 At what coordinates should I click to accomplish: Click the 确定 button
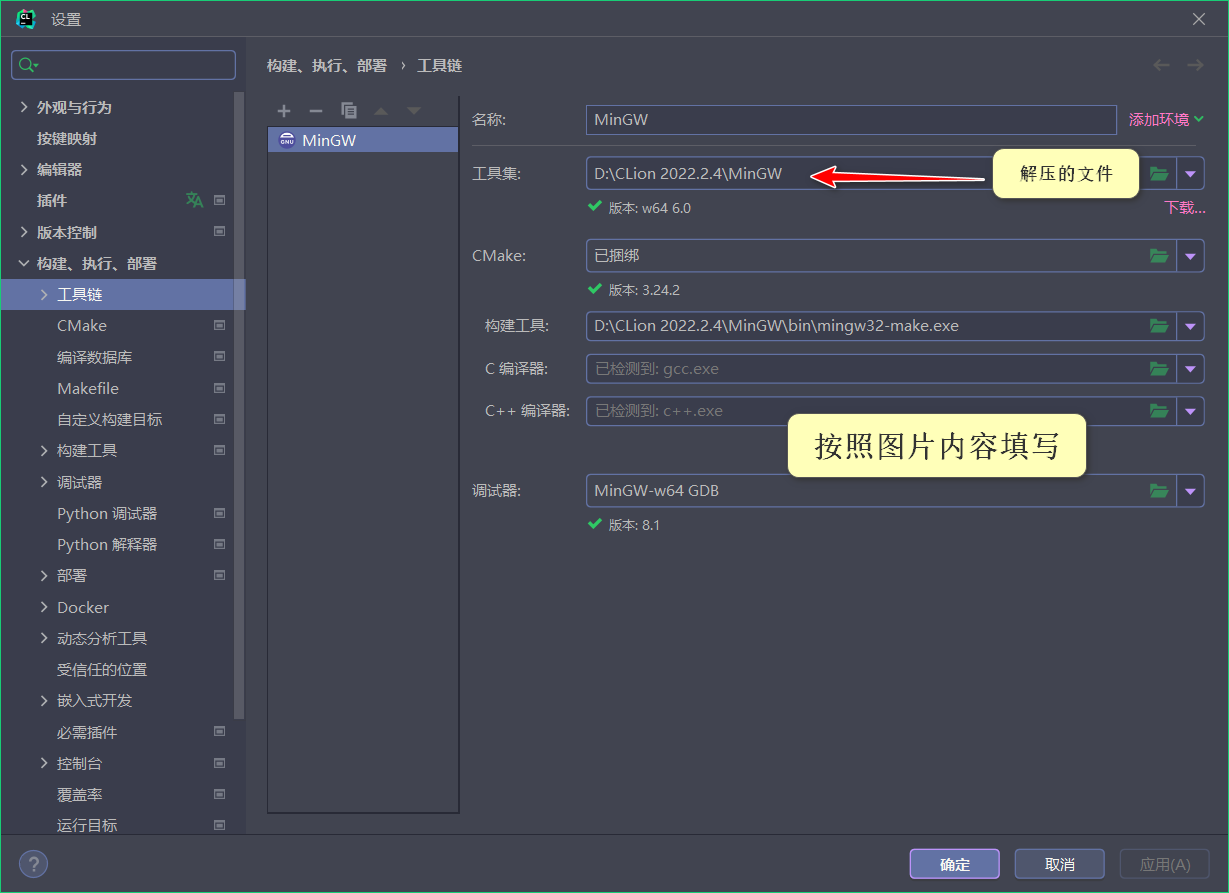(955, 864)
